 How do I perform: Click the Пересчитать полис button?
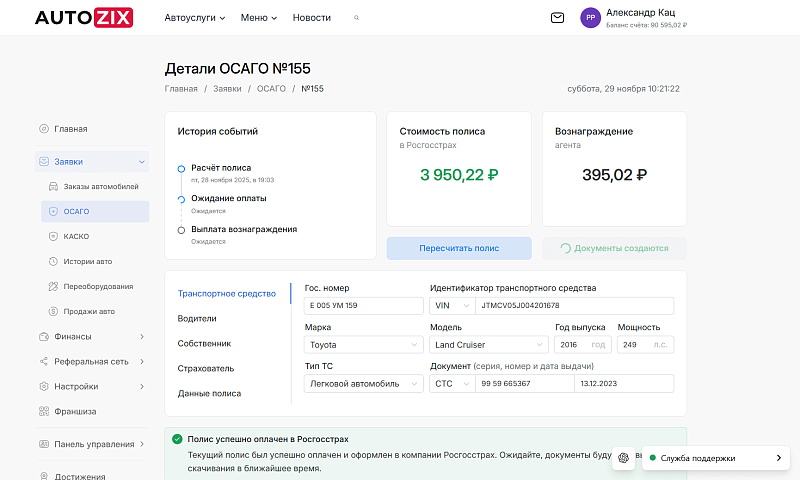click(459, 248)
